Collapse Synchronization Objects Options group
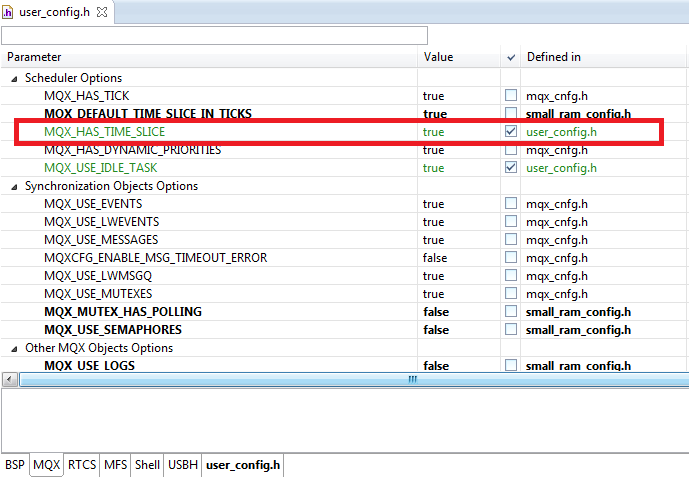The height and width of the screenshot is (482, 689). (15, 187)
